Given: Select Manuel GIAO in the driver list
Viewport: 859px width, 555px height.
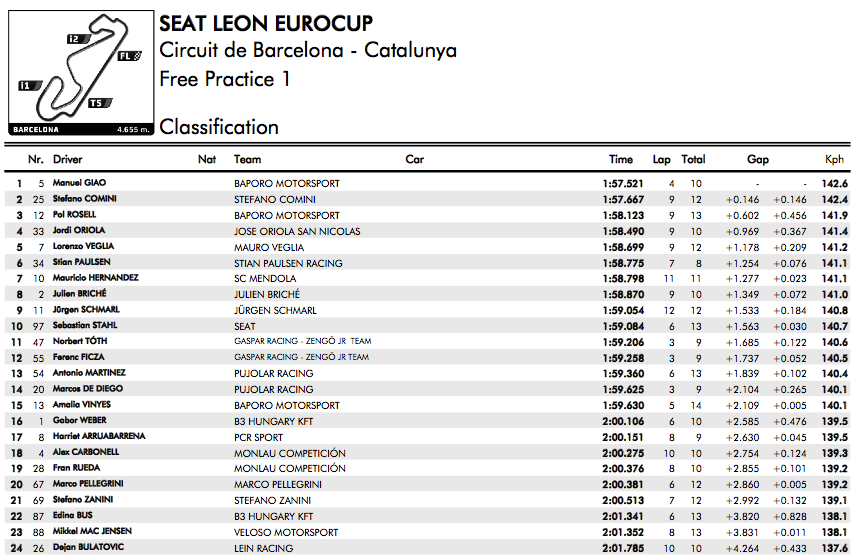Looking at the screenshot, I should (79, 183).
